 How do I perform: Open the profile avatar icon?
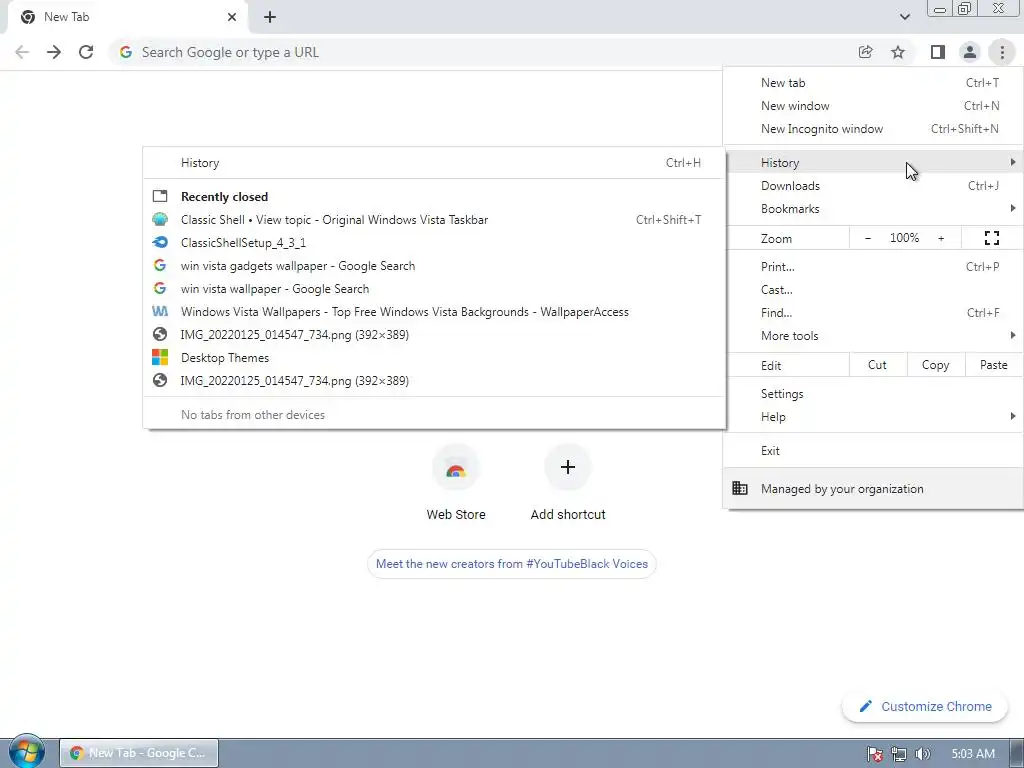970,52
